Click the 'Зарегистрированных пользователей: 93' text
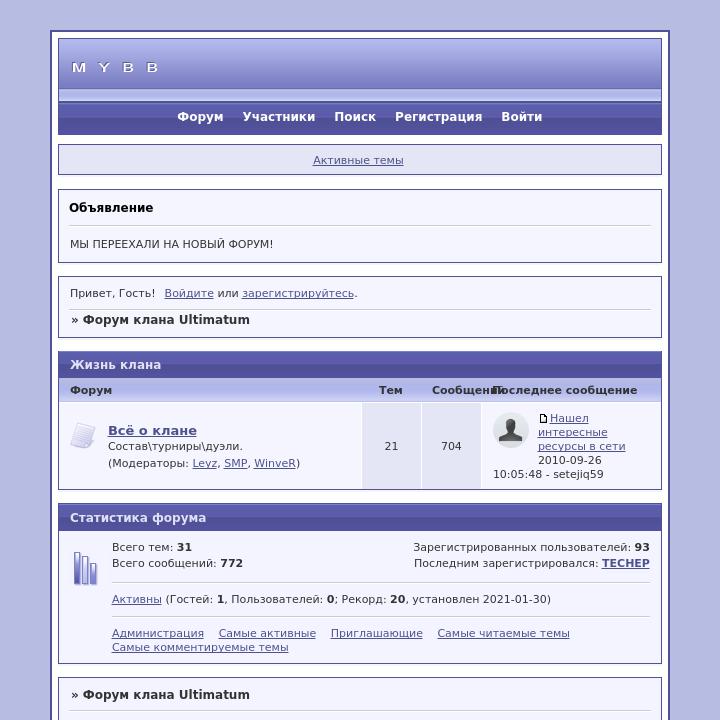The image size is (720, 720). 531,547
